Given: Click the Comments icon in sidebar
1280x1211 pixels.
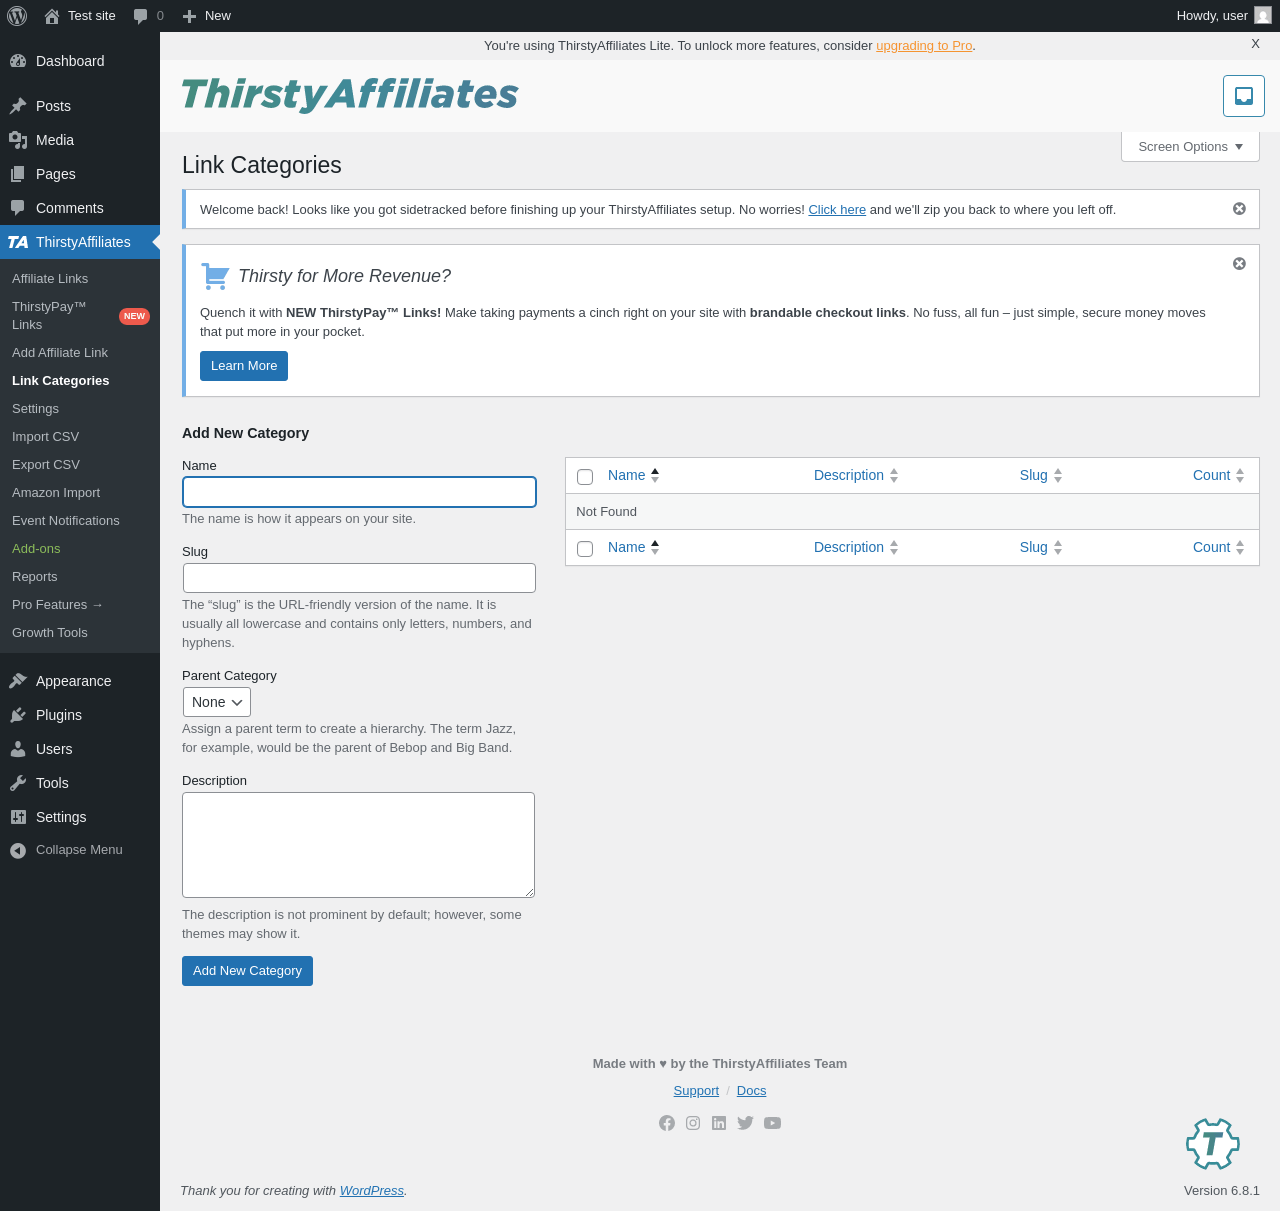Looking at the screenshot, I should [x=18, y=208].
